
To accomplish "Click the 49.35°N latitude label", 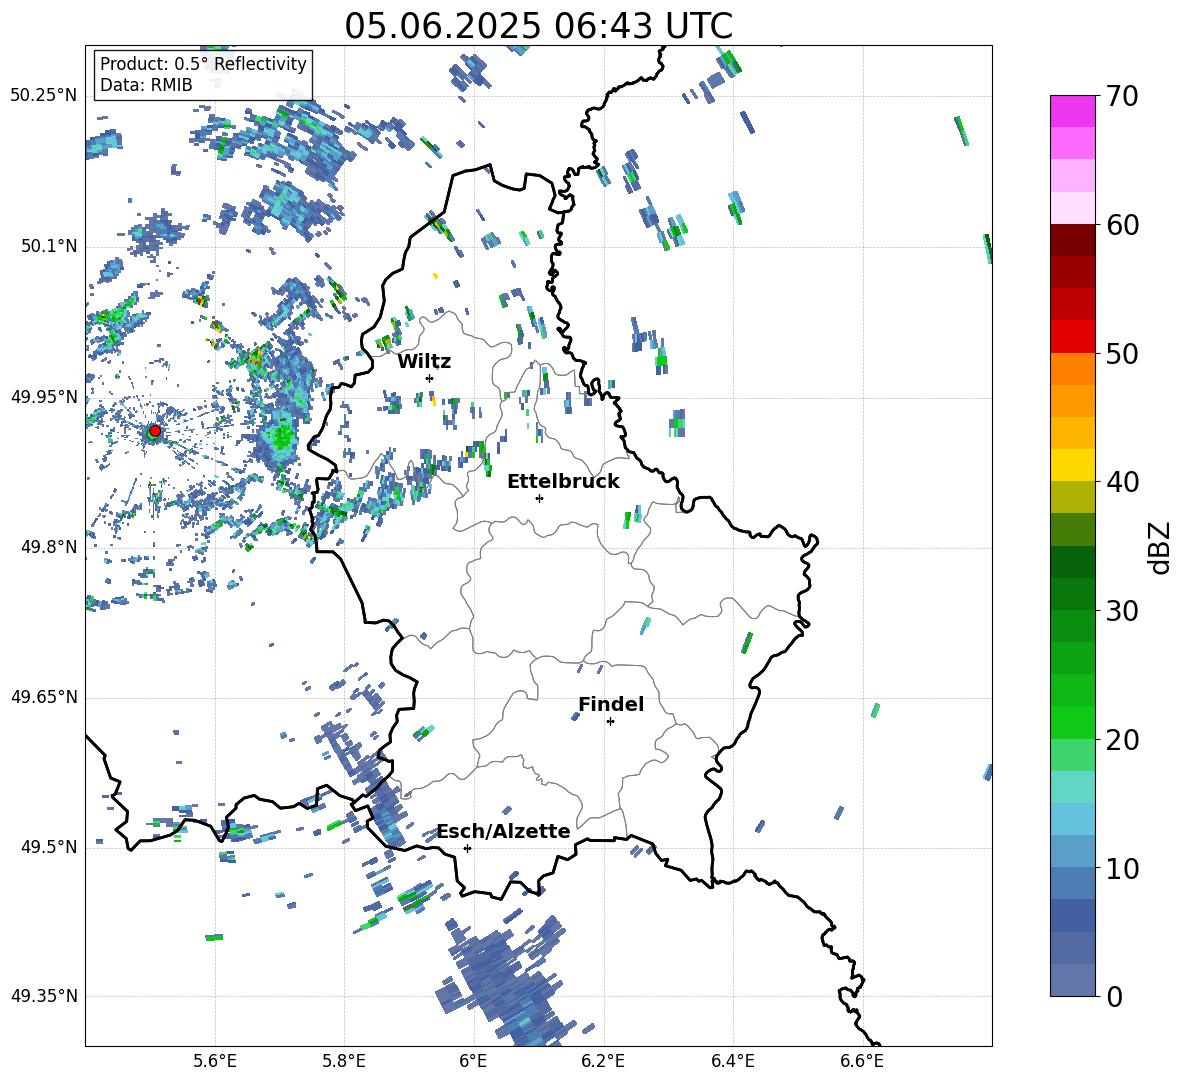I will tap(44, 996).
